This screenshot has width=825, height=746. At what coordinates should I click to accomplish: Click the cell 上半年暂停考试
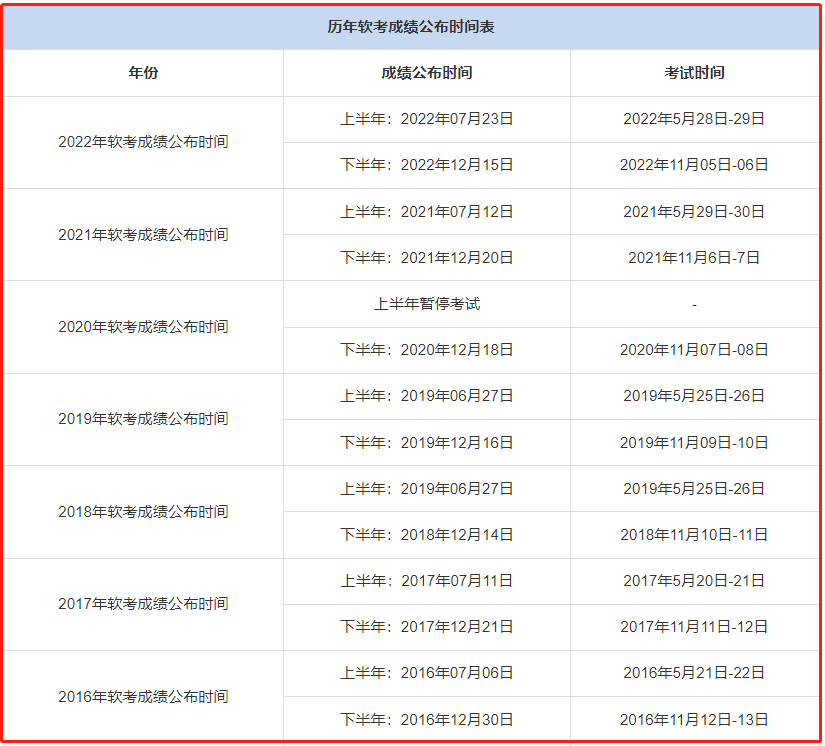tap(427, 304)
